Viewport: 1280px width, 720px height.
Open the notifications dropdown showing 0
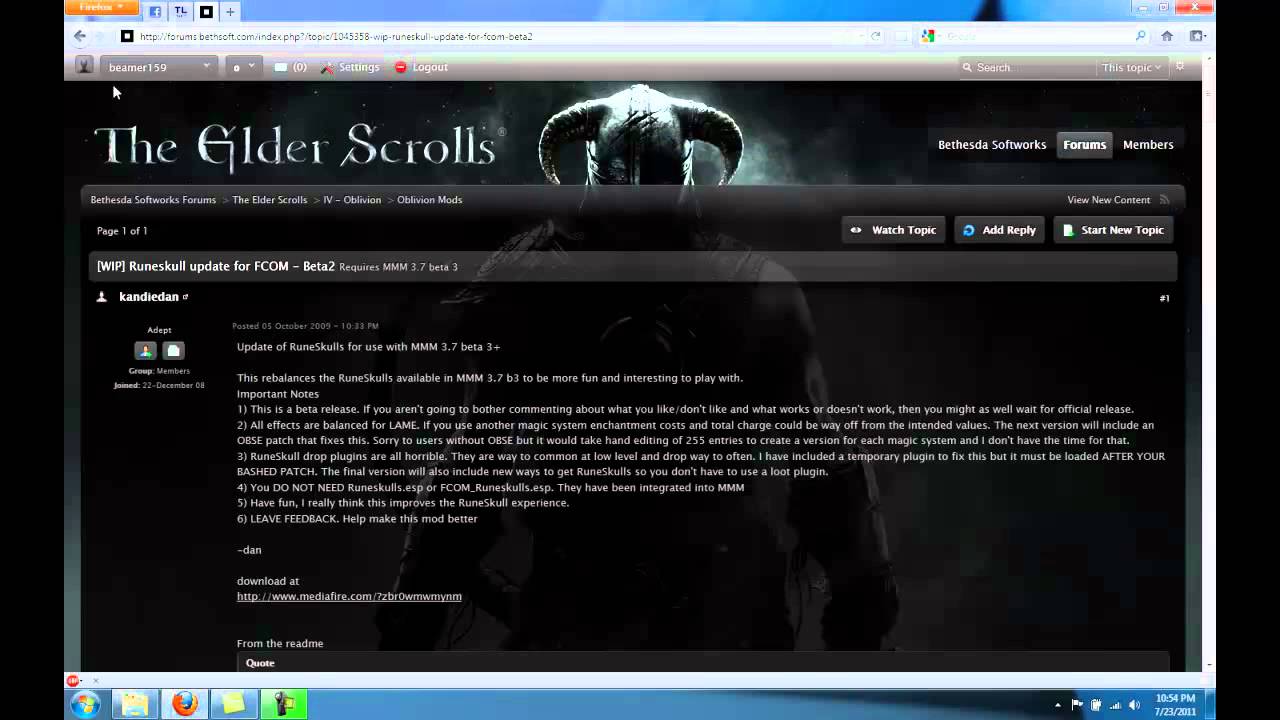244,67
